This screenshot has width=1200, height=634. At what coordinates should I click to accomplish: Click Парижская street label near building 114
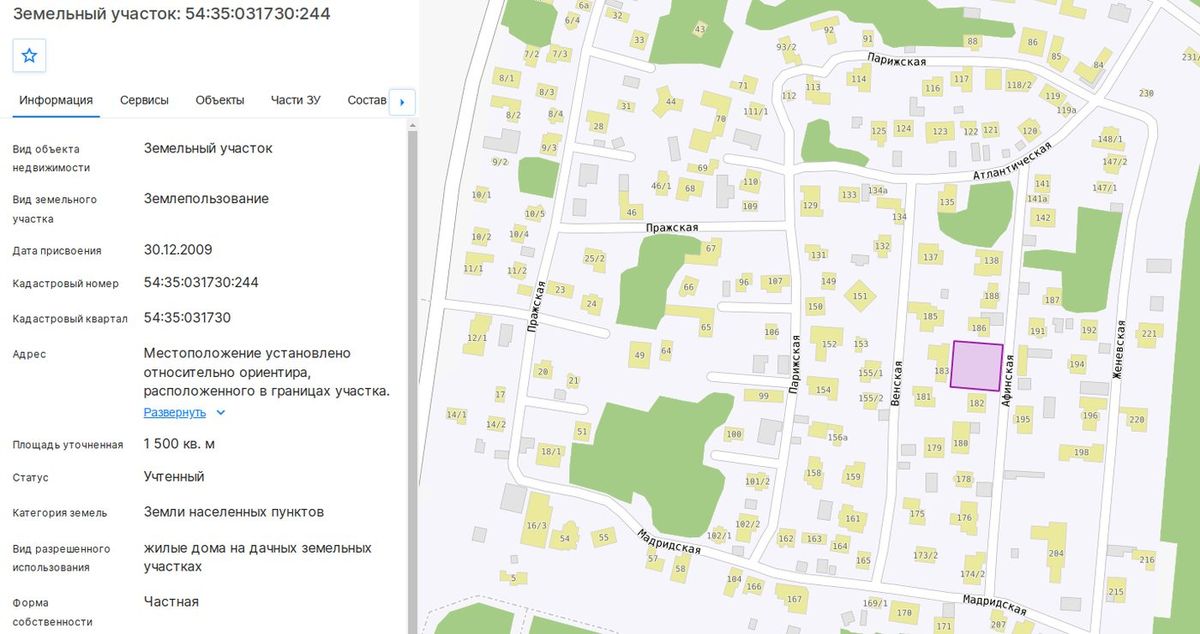point(897,60)
